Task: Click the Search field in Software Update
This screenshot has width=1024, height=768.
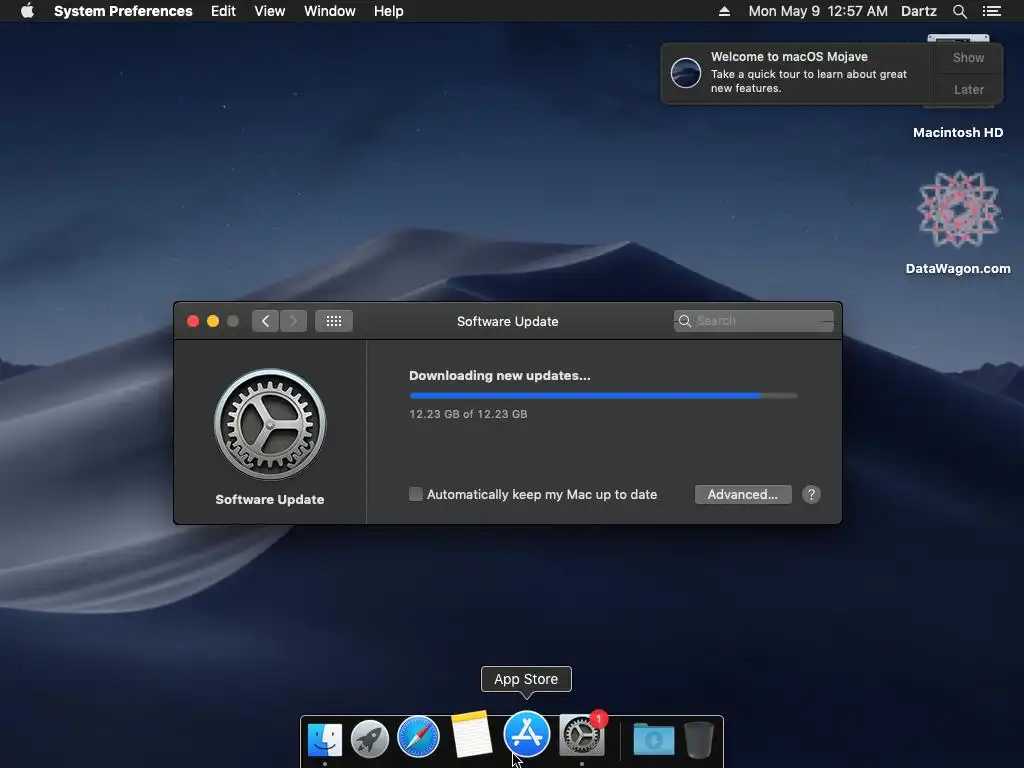Action: (754, 321)
